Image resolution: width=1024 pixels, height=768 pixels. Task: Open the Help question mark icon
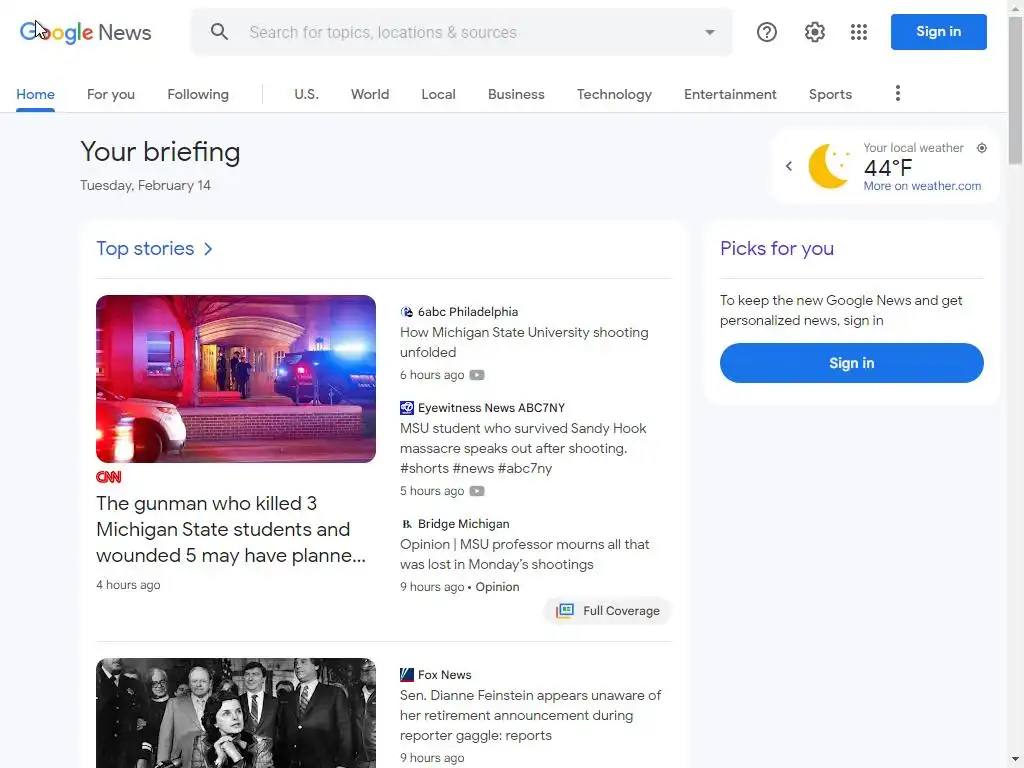coord(767,32)
